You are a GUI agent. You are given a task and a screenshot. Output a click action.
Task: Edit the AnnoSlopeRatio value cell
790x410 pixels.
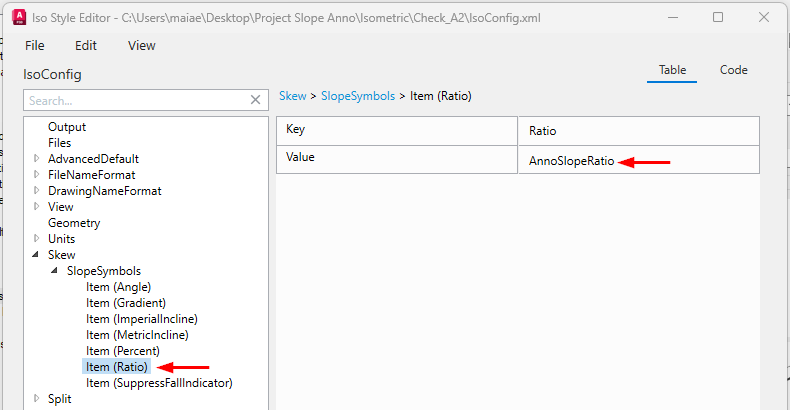tap(572, 161)
